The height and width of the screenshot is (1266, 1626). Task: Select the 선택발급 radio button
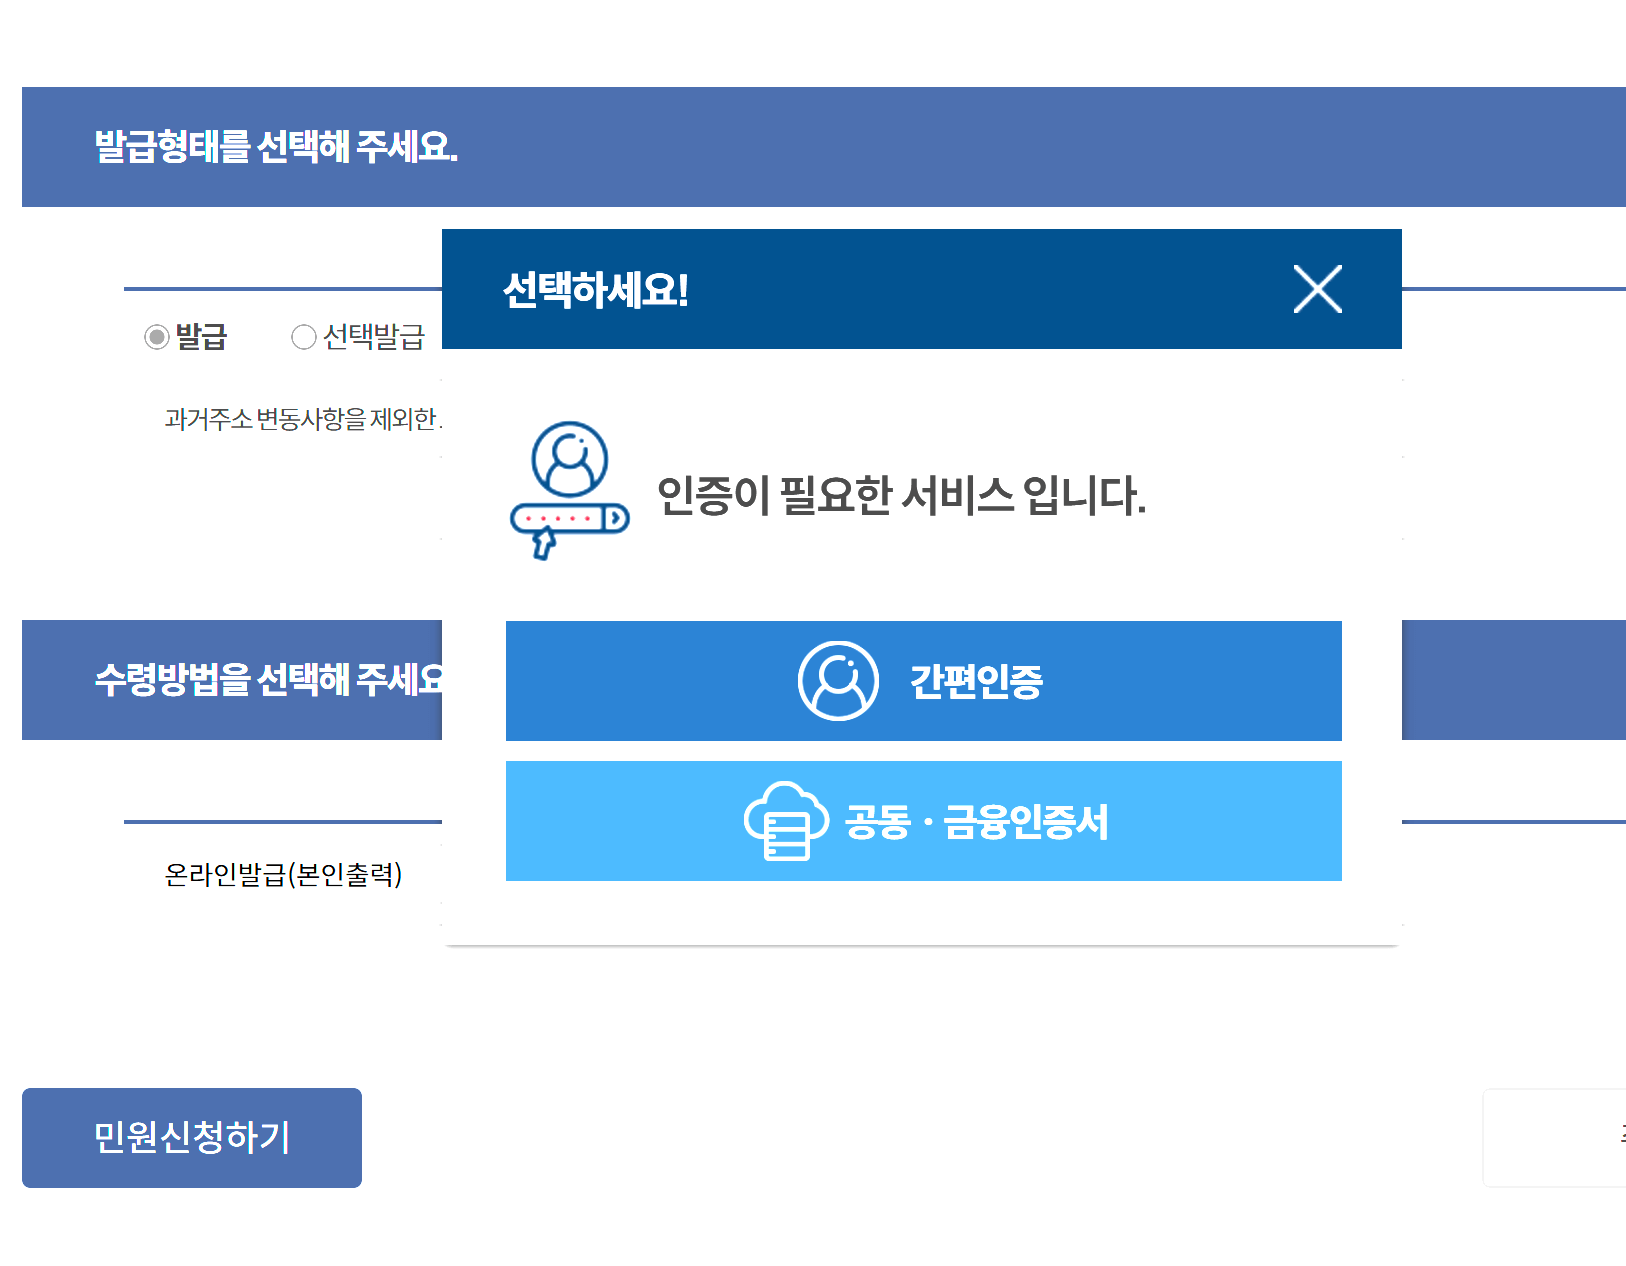point(303,337)
